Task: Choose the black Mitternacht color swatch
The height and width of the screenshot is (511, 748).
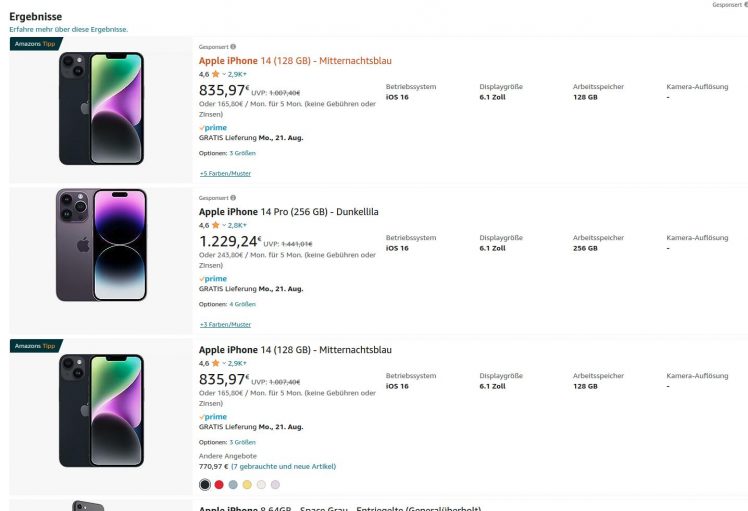Action: (205, 484)
